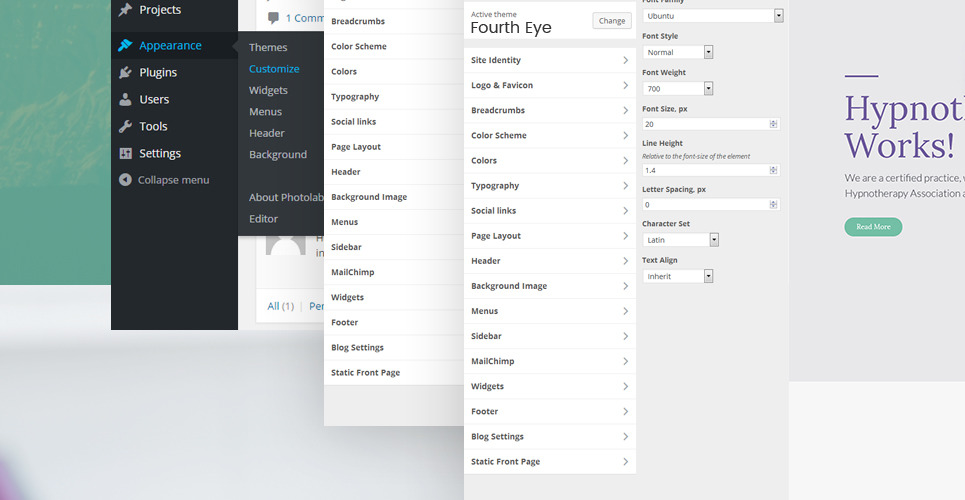Open the Font Weight dropdown
Image resolution: width=965 pixels, height=500 pixels.
pos(708,88)
